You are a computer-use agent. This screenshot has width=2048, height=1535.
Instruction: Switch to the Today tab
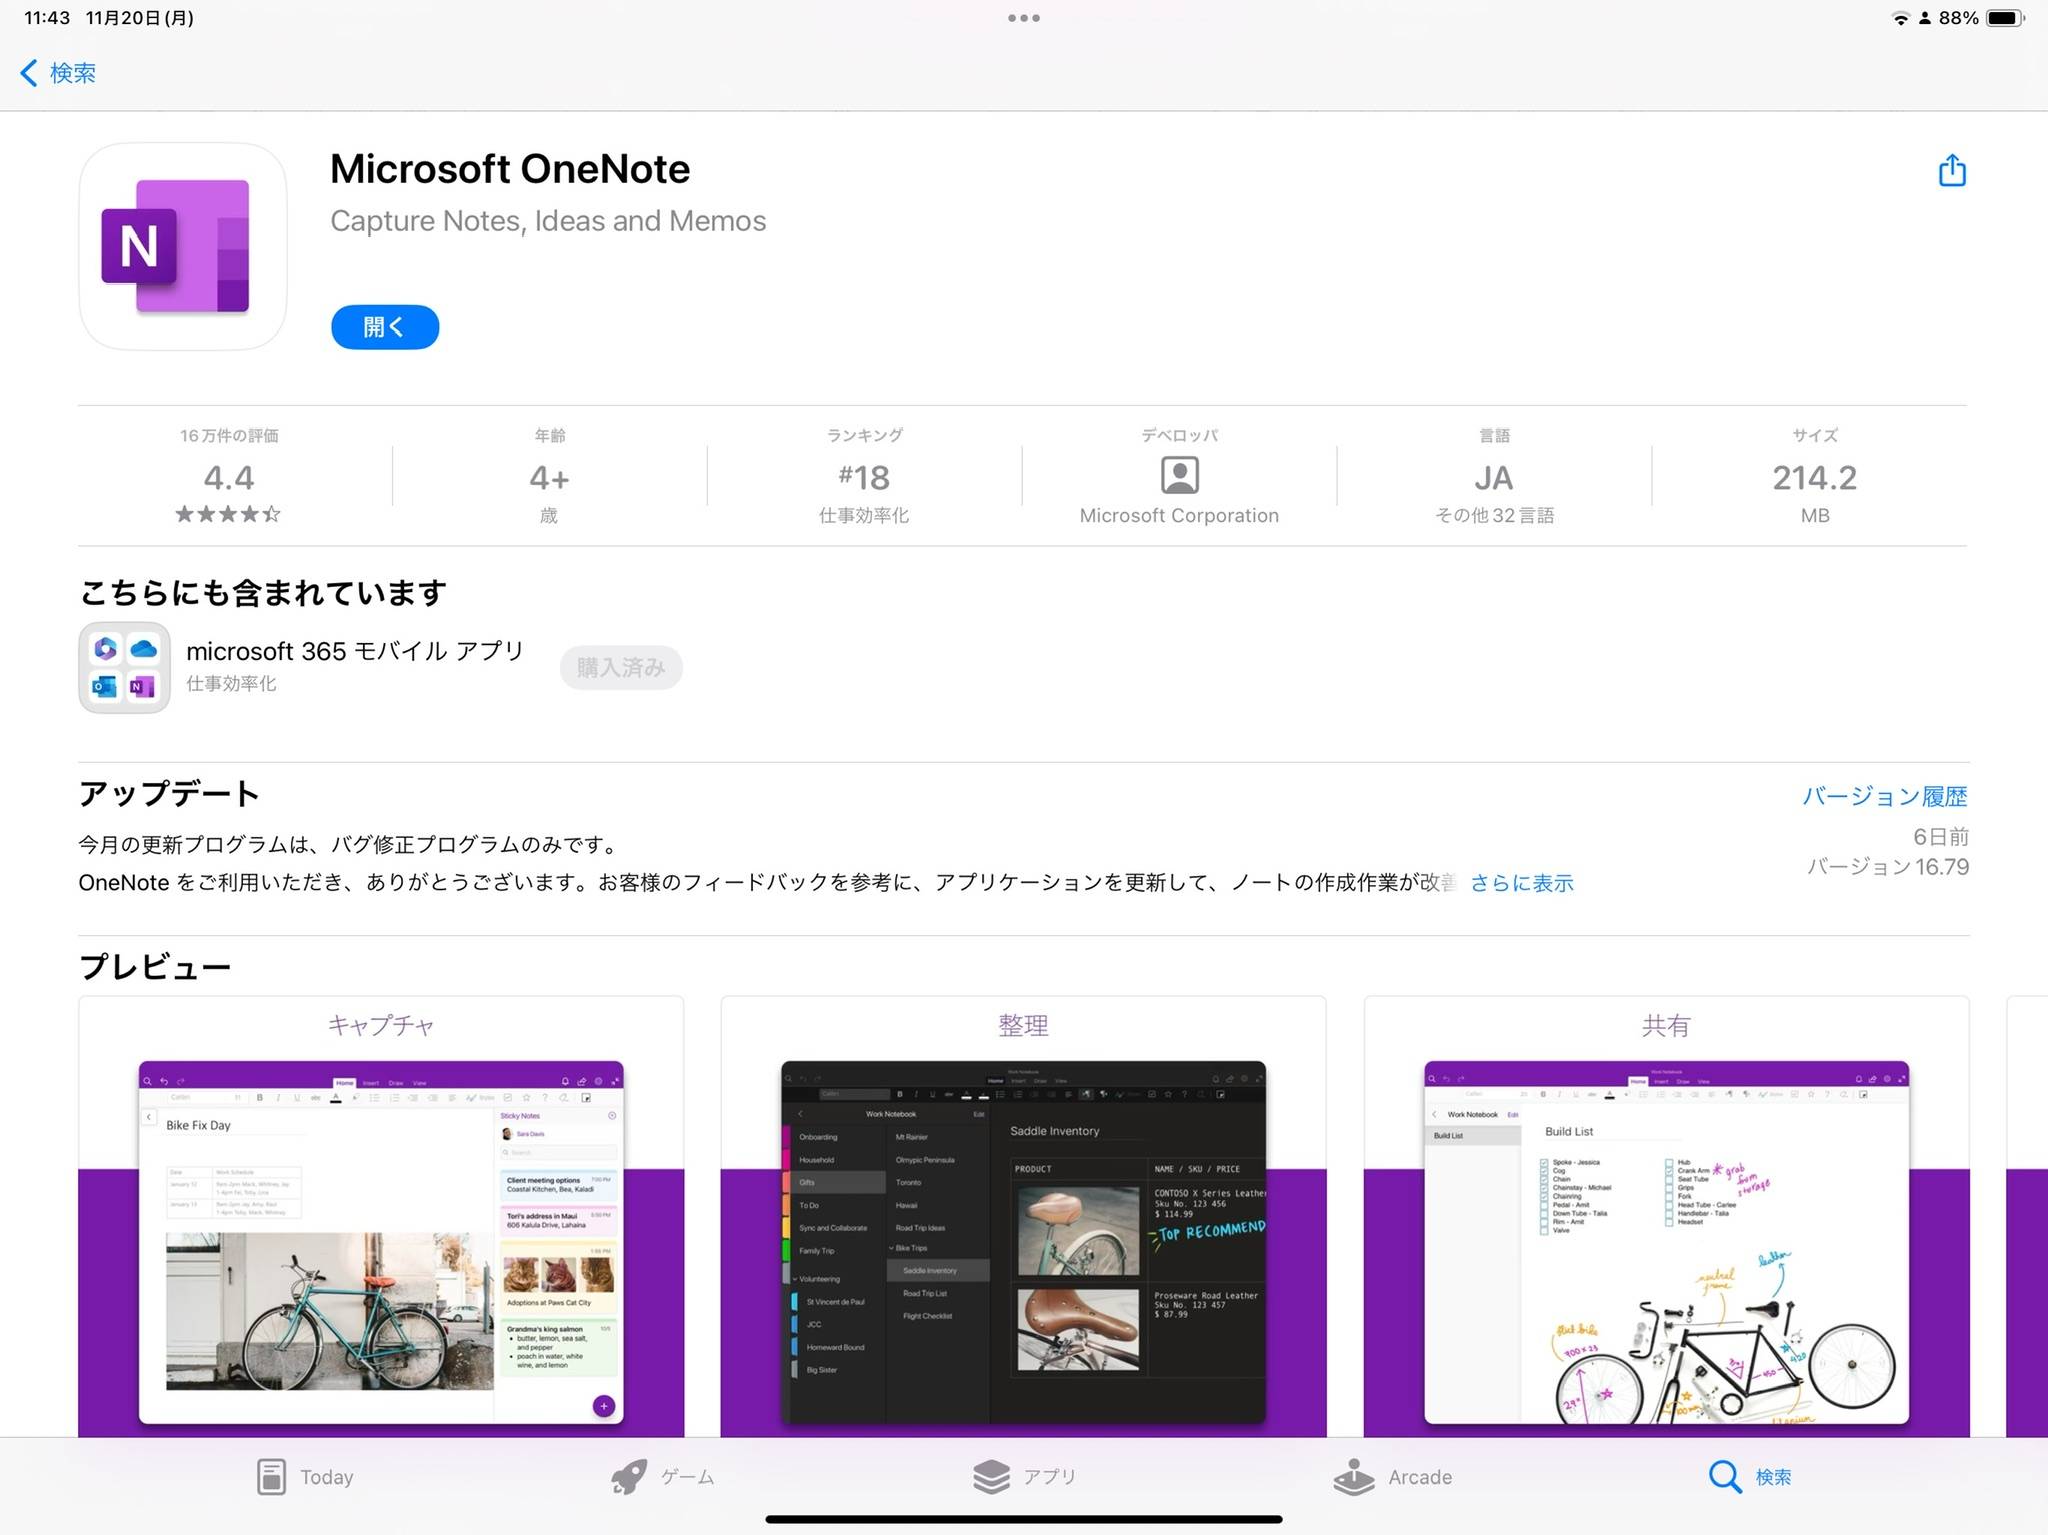tap(305, 1476)
